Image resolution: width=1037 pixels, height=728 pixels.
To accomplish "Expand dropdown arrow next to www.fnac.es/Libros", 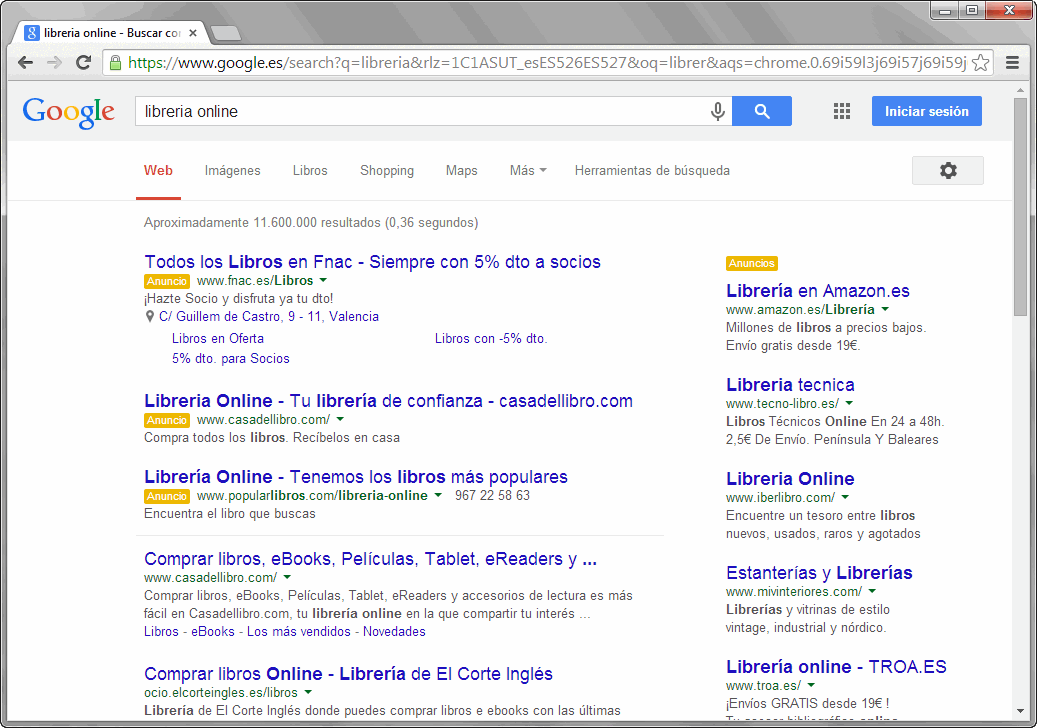I will pos(323,281).
